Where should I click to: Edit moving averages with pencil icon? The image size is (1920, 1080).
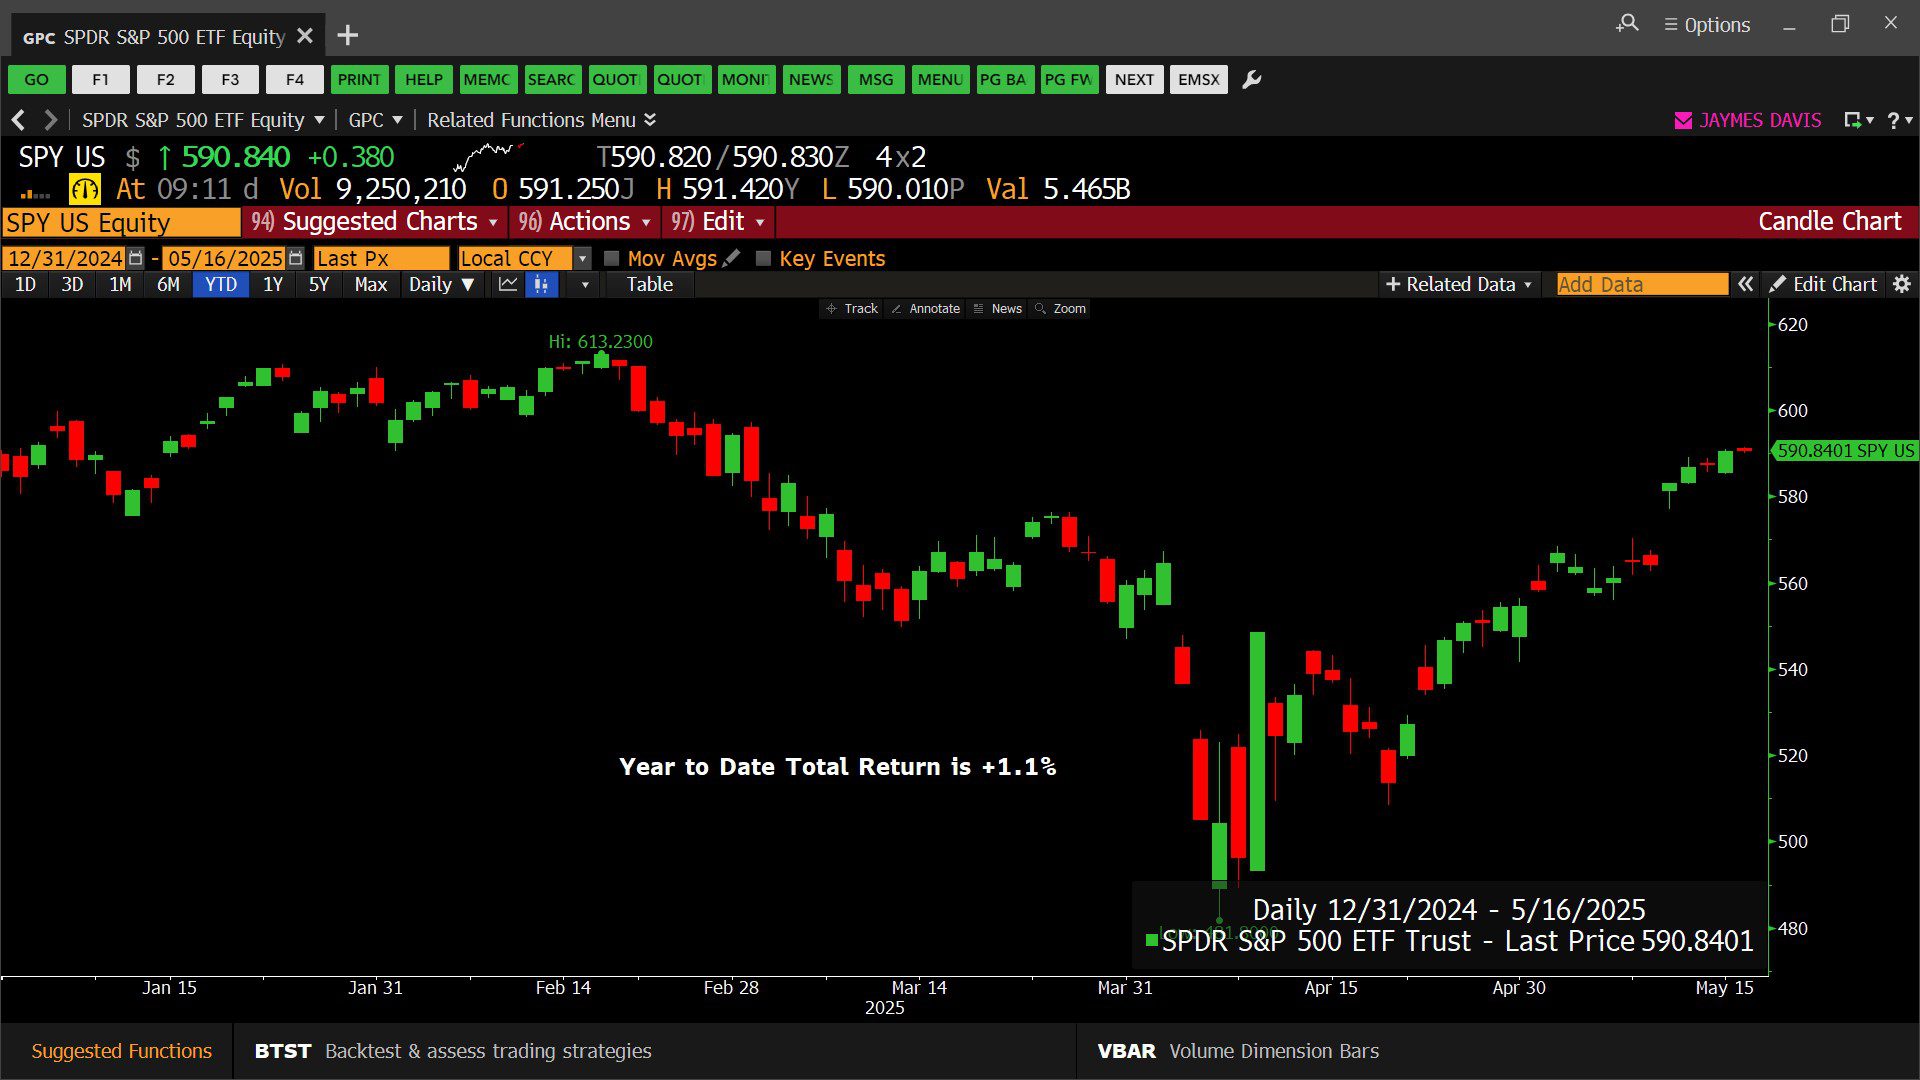coord(732,258)
